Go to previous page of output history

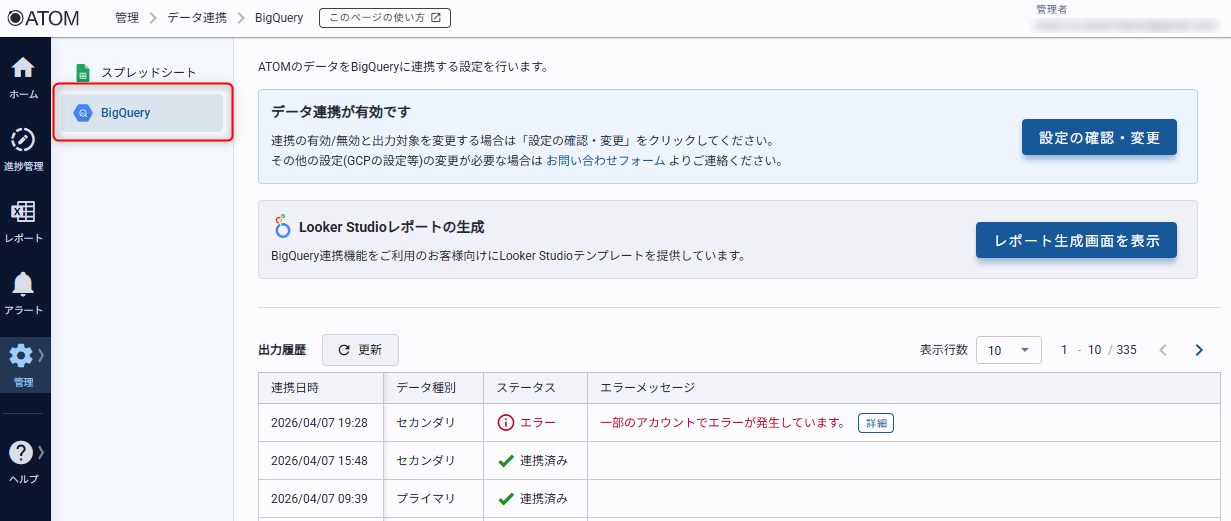pyautogui.click(x=1163, y=350)
